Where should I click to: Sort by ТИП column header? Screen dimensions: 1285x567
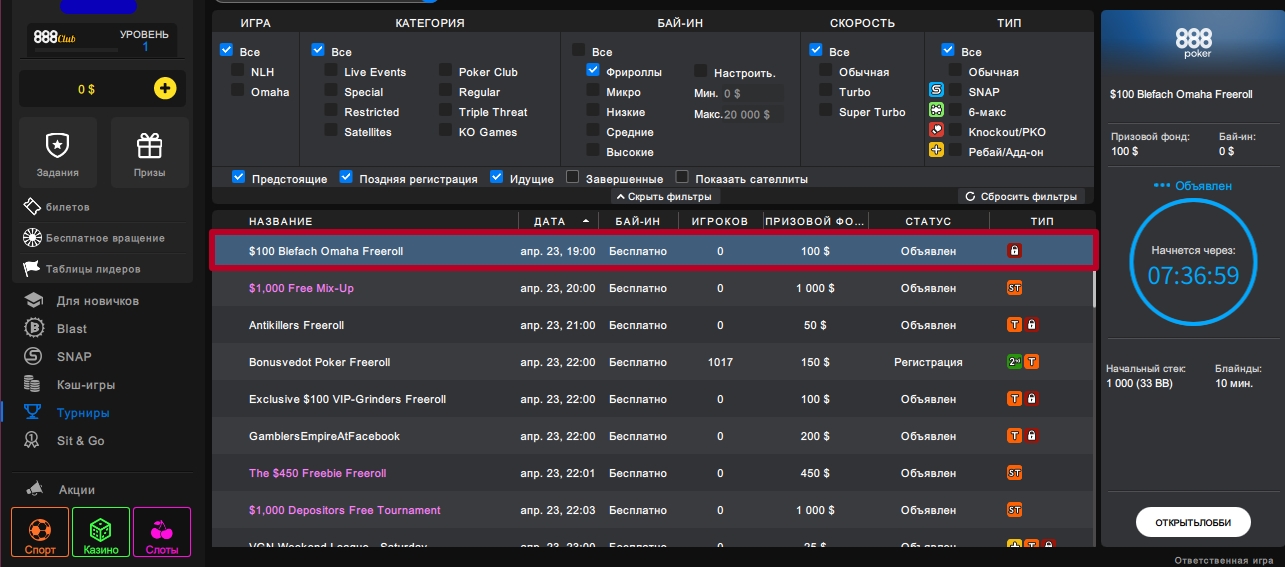tap(1041, 221)
